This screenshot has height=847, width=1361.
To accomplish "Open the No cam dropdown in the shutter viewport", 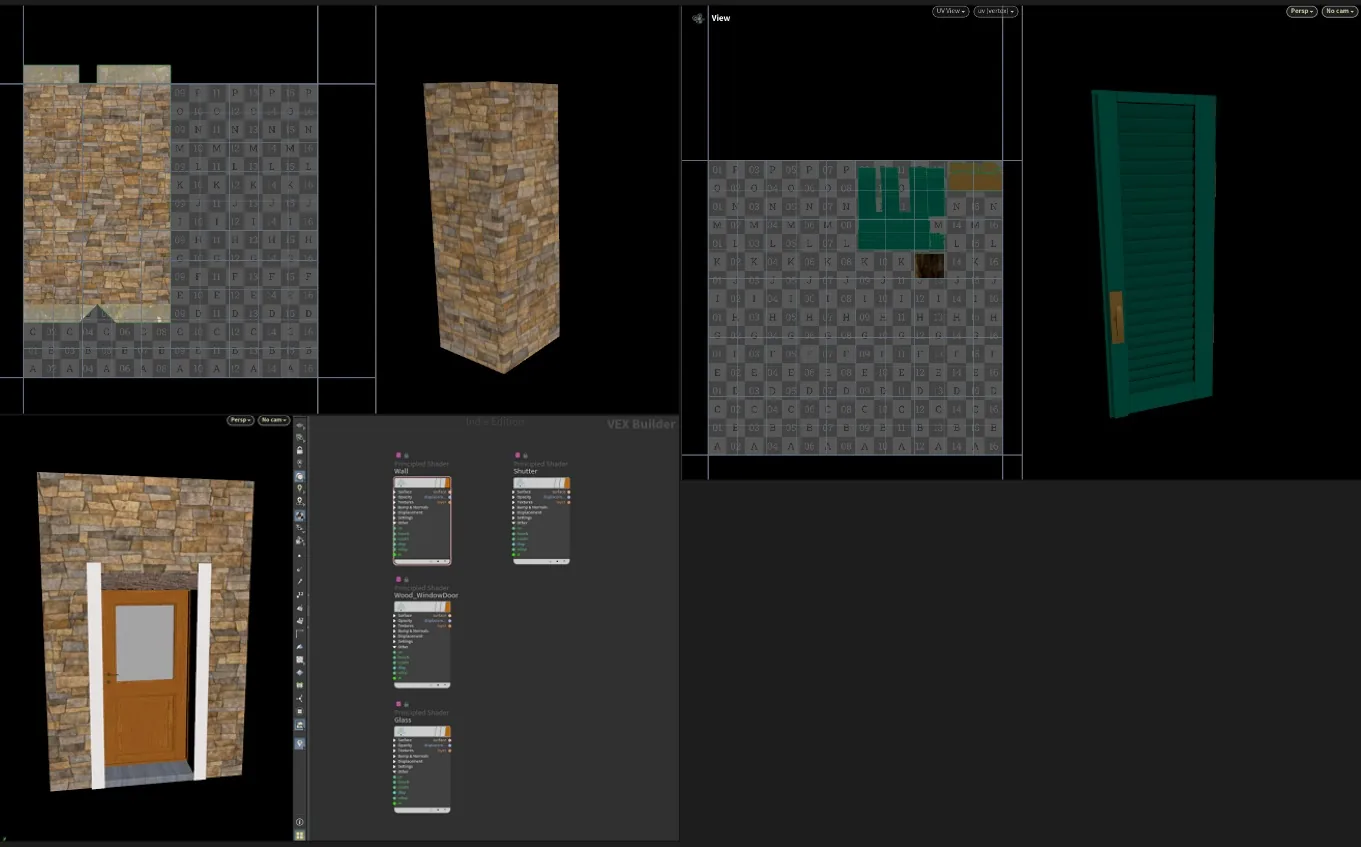I will (1339, 11).
